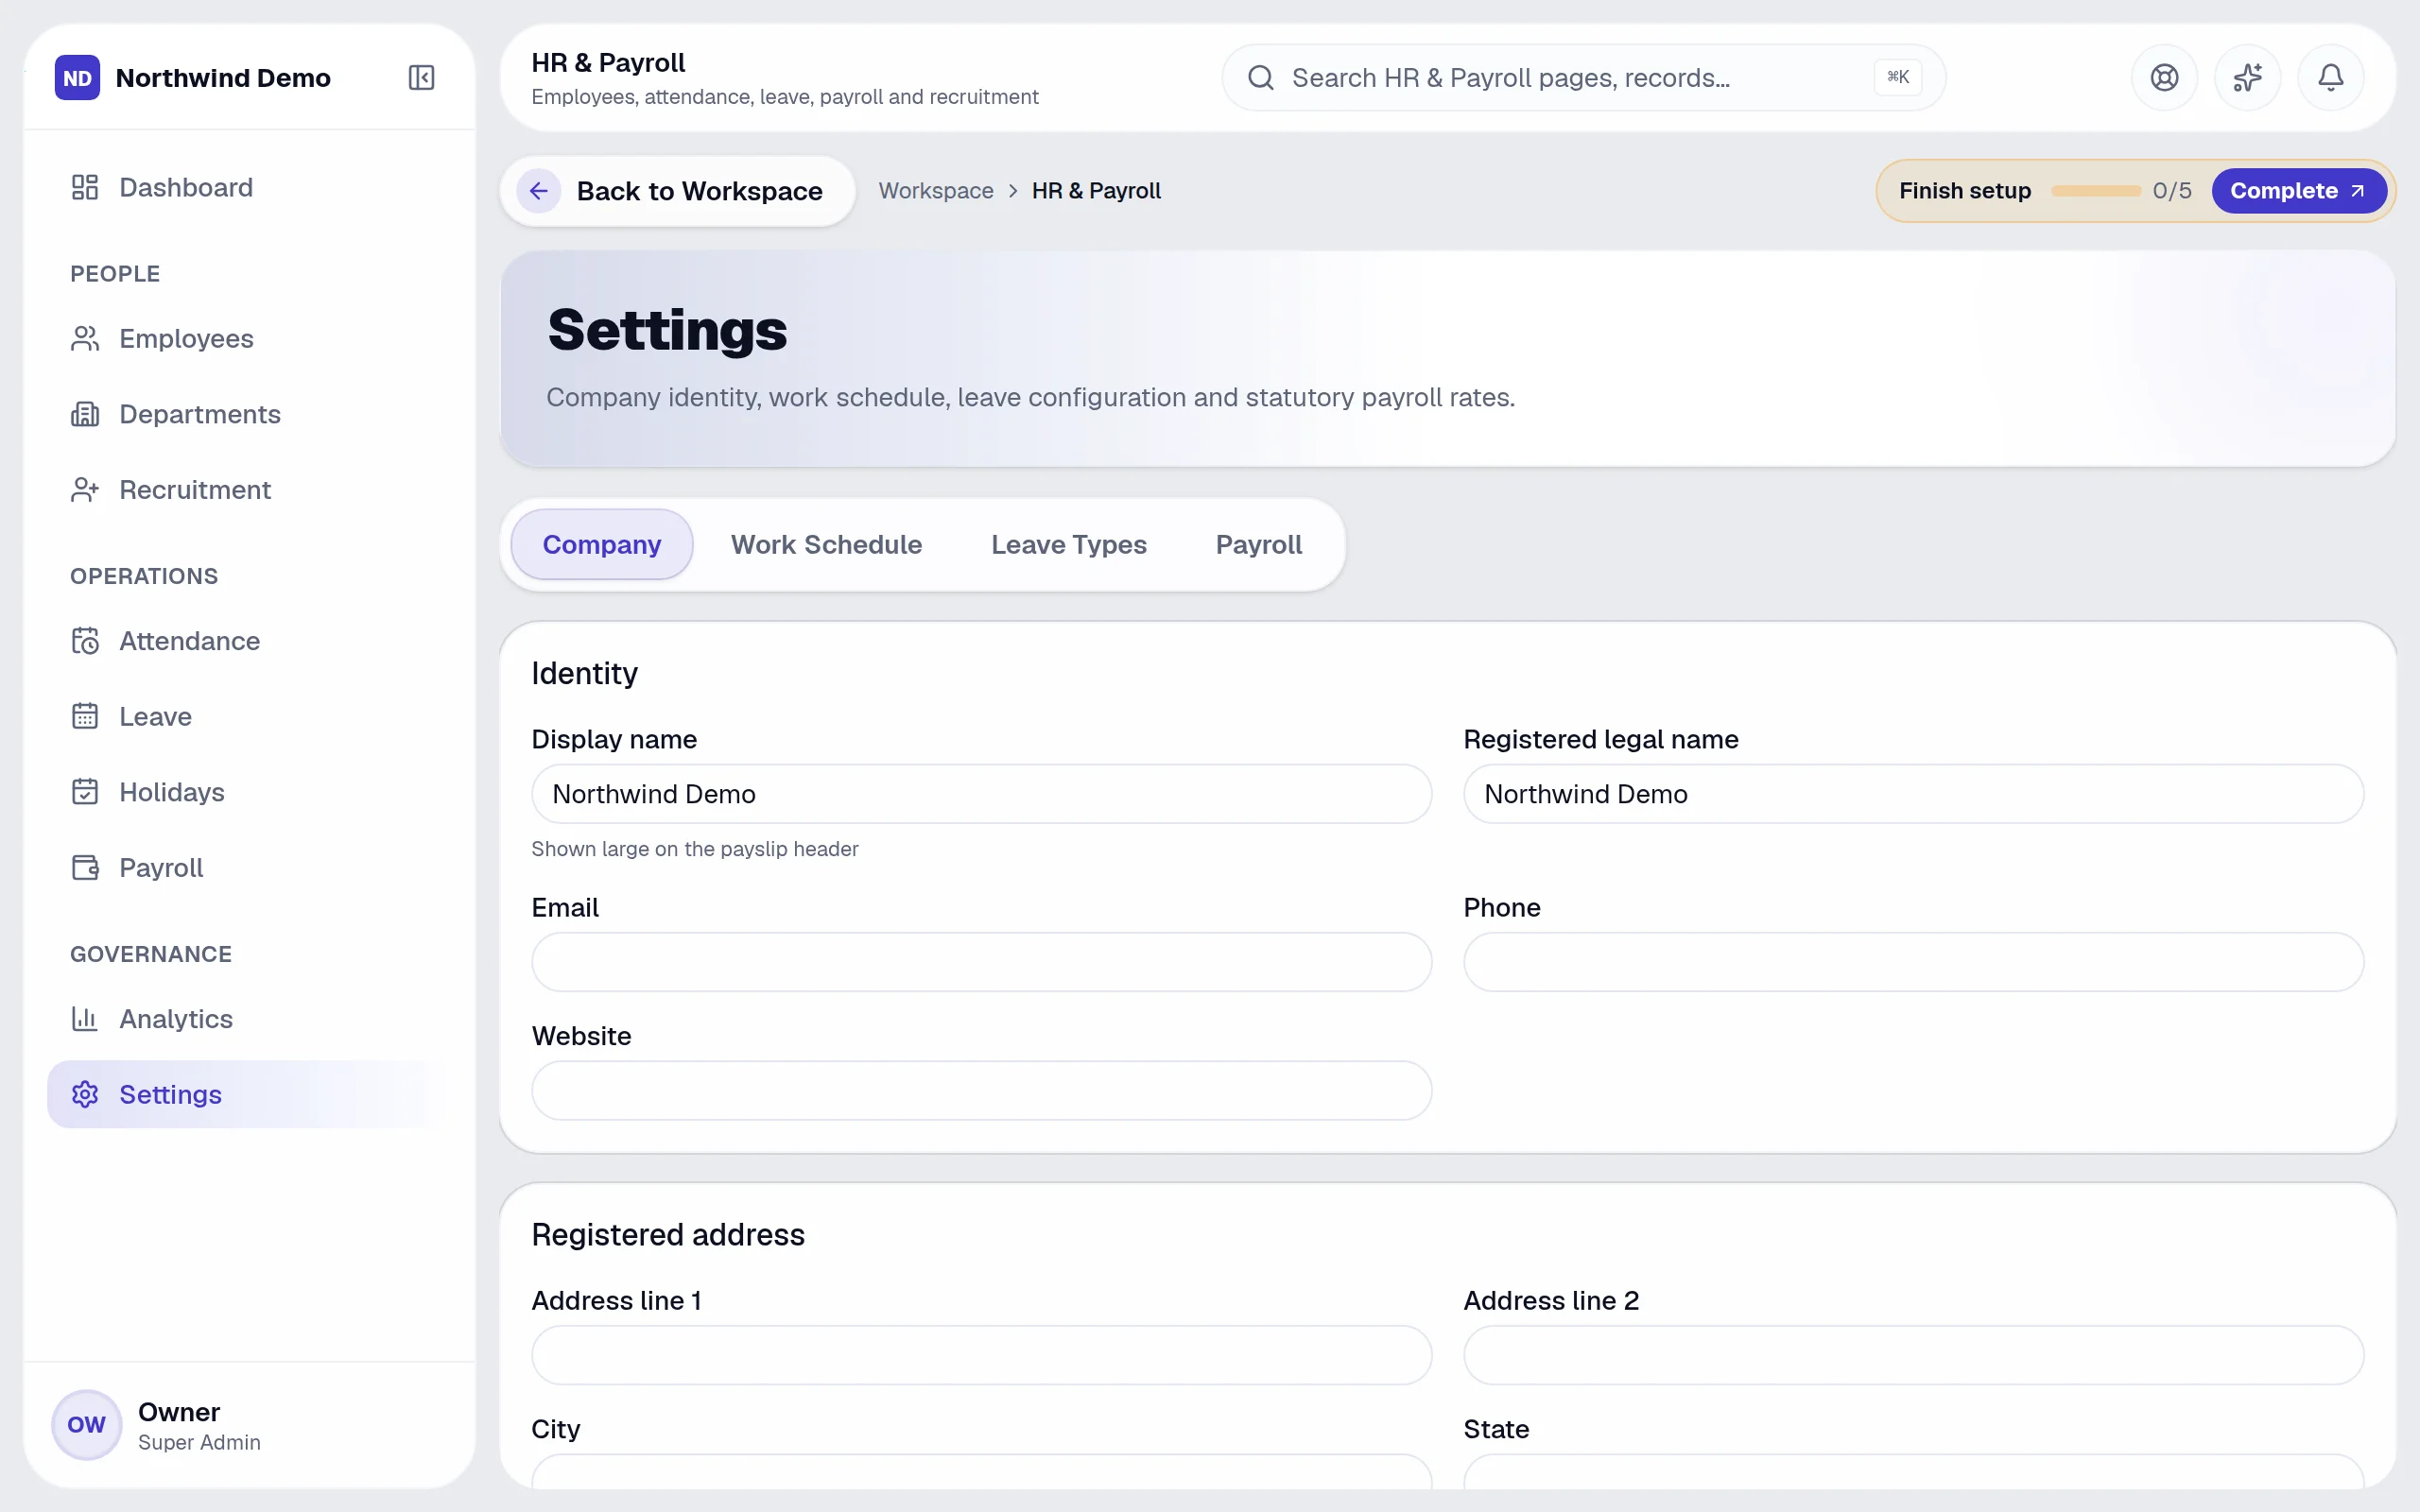Click the ⌘K shortcut badge

pos(1897,77)
